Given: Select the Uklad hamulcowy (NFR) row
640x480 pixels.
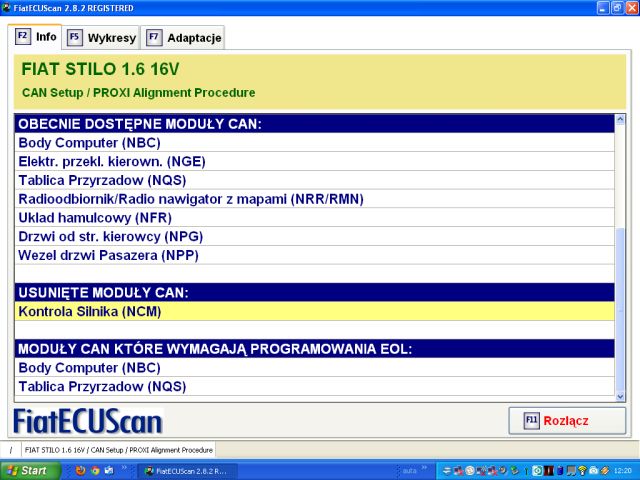Looking at the screenshot, I should coord(314,218).
